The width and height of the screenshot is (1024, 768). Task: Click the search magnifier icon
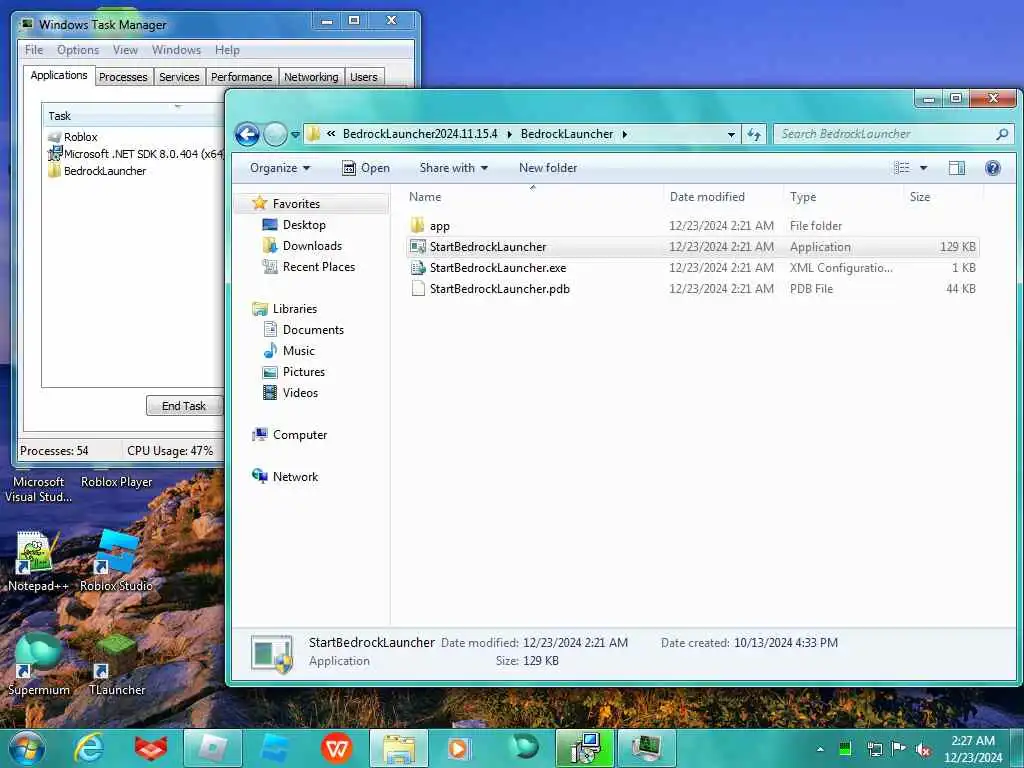(1002, 135)
